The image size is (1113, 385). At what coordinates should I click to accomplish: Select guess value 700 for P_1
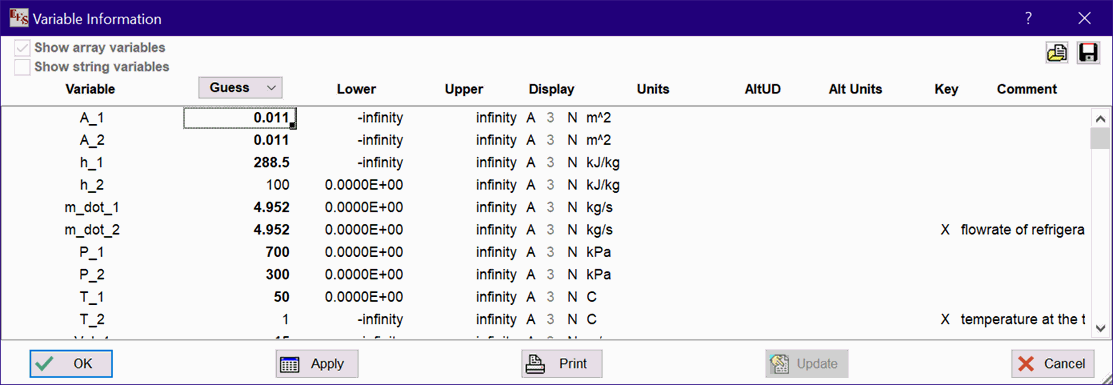[278, 252]
